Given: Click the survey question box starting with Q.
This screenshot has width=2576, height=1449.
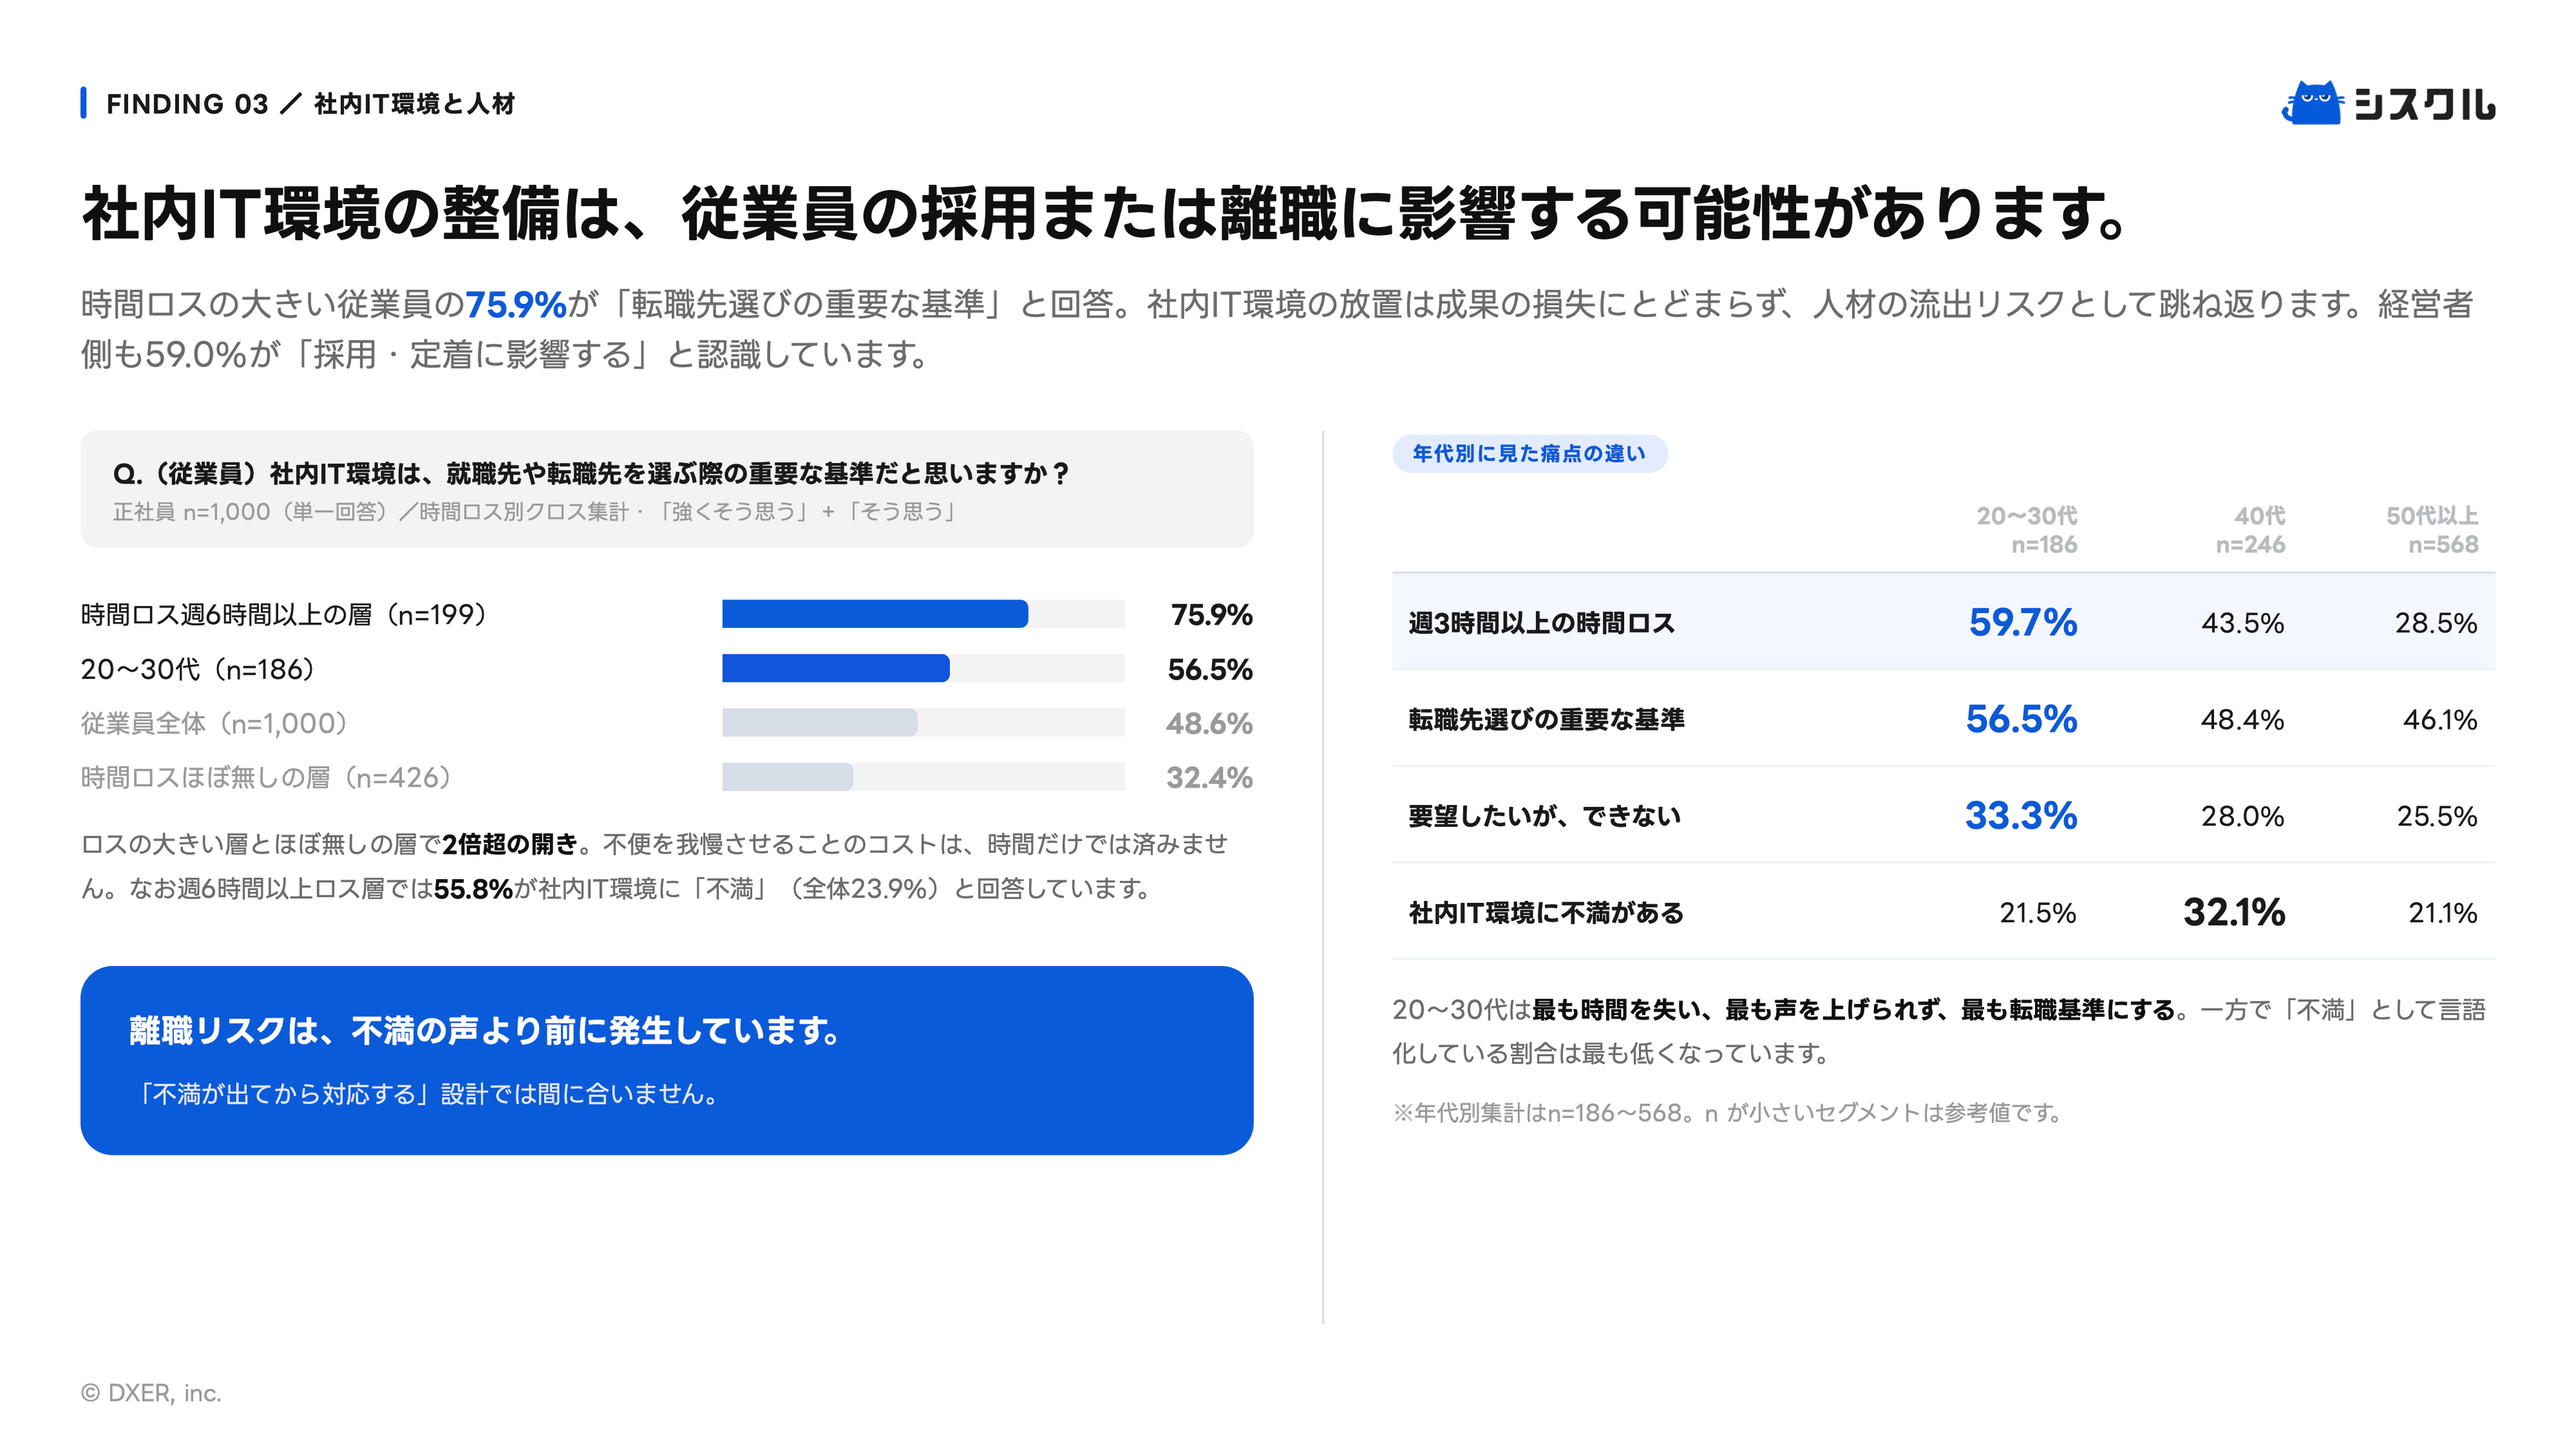Looking at the screenshot, I should tap(667, 489).
